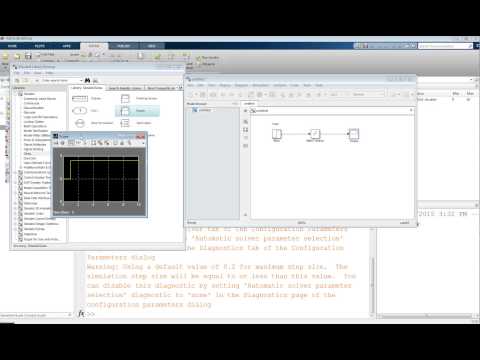Viewport: 480px width, 360px height.
Task: Select the Search Results tab in Library Browser
Action: pos(125,88)
